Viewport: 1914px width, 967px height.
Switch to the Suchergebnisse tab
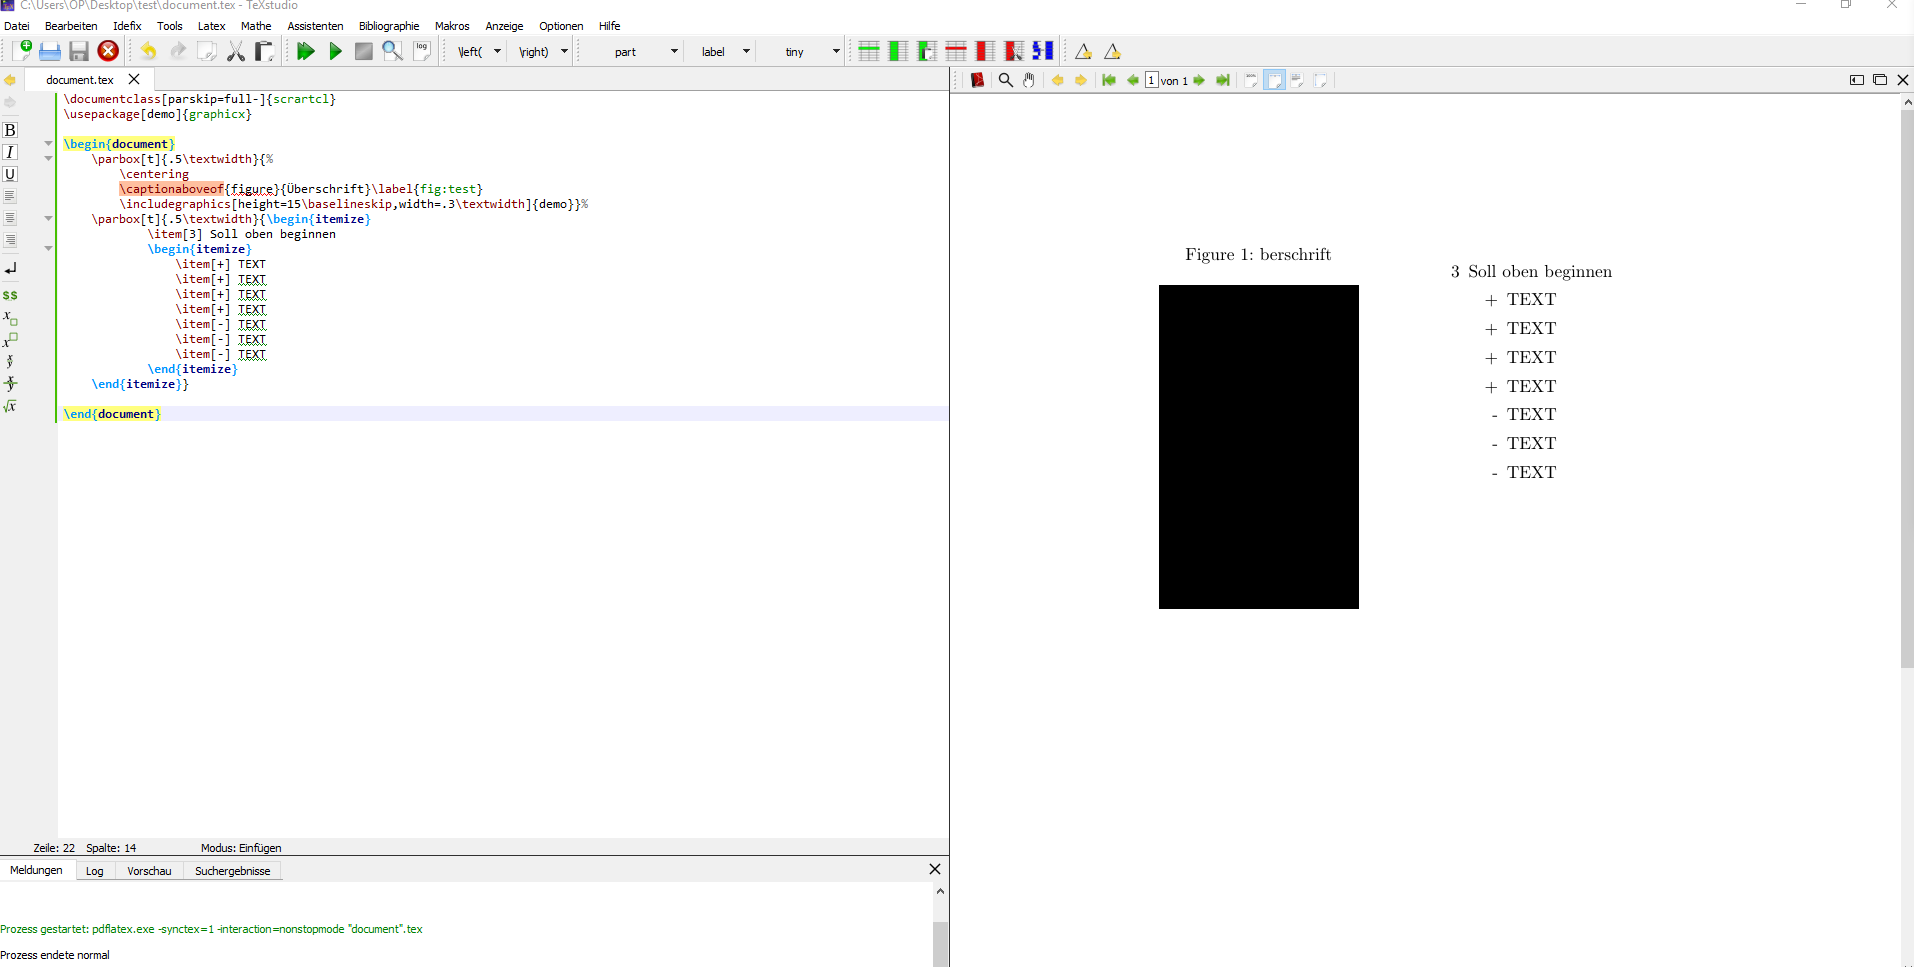[232, 871]
